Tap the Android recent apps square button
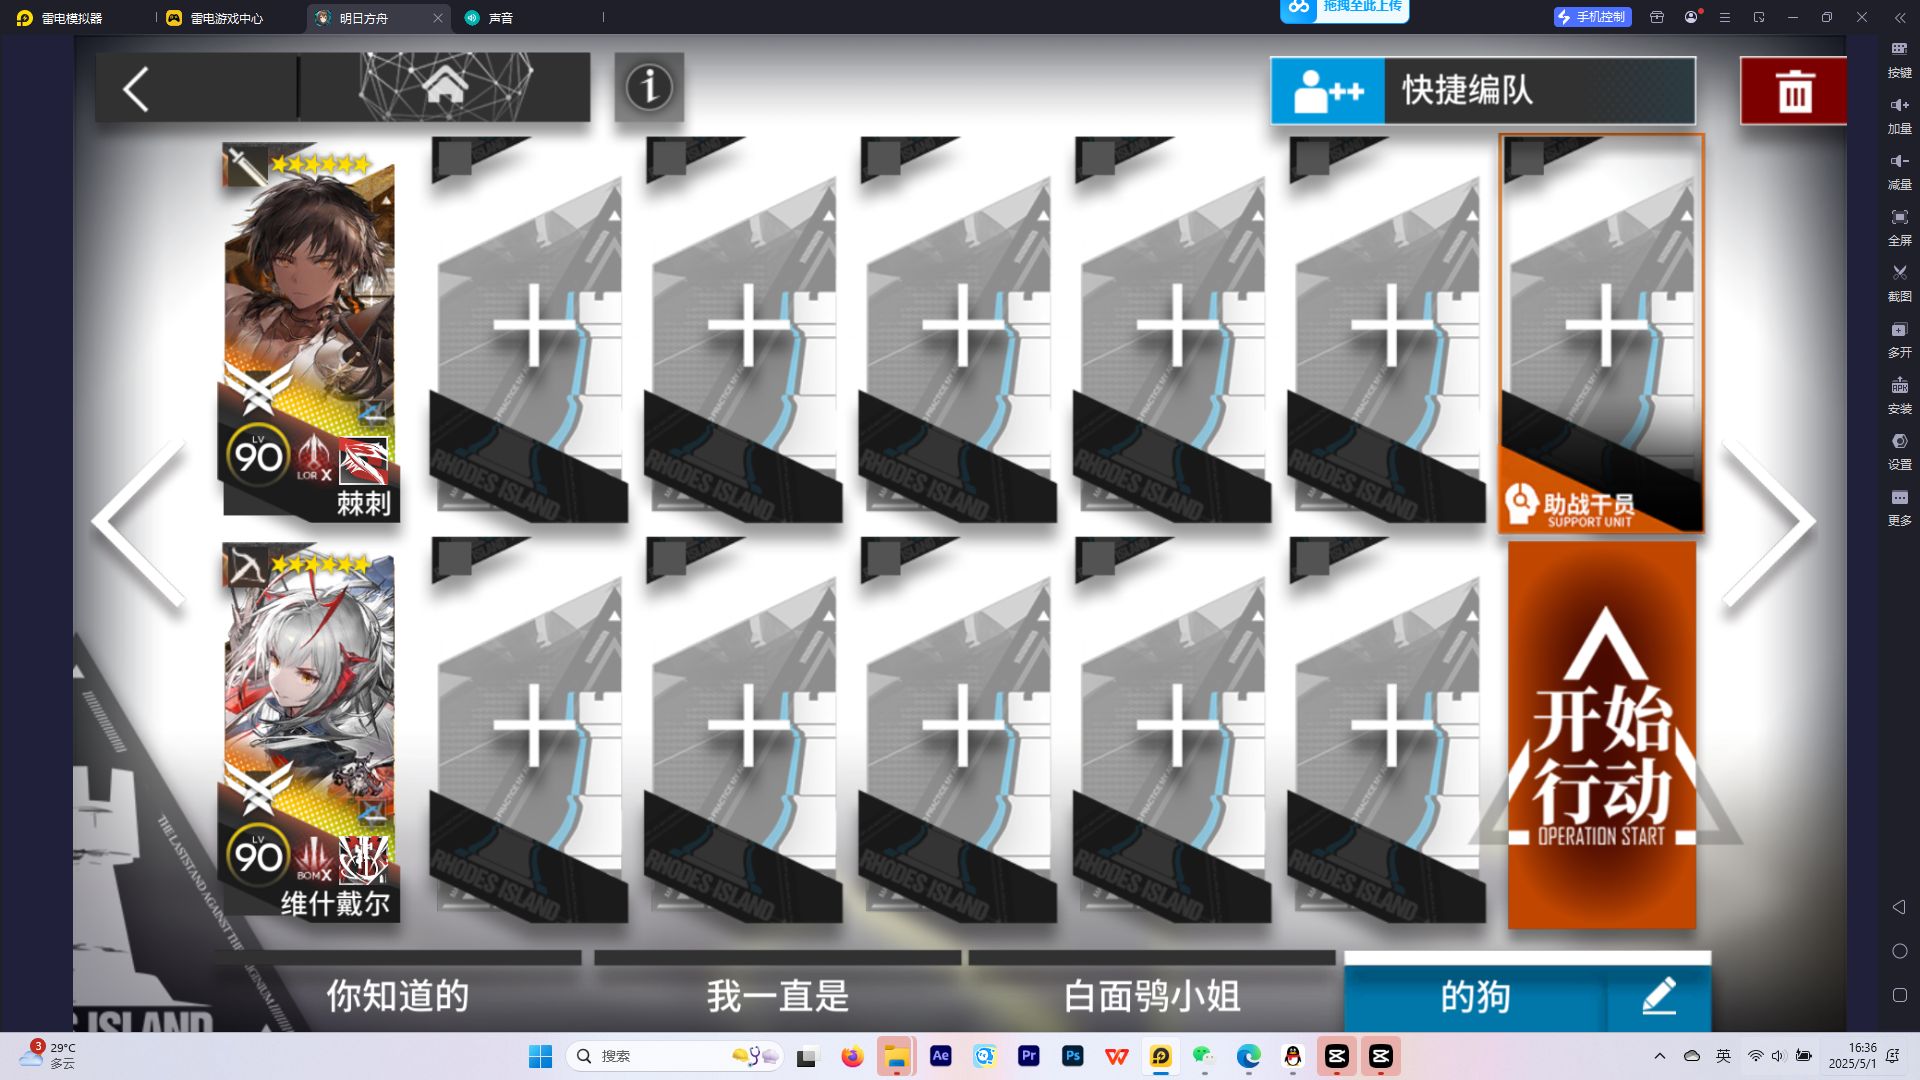 click(x=1899, y=995)
